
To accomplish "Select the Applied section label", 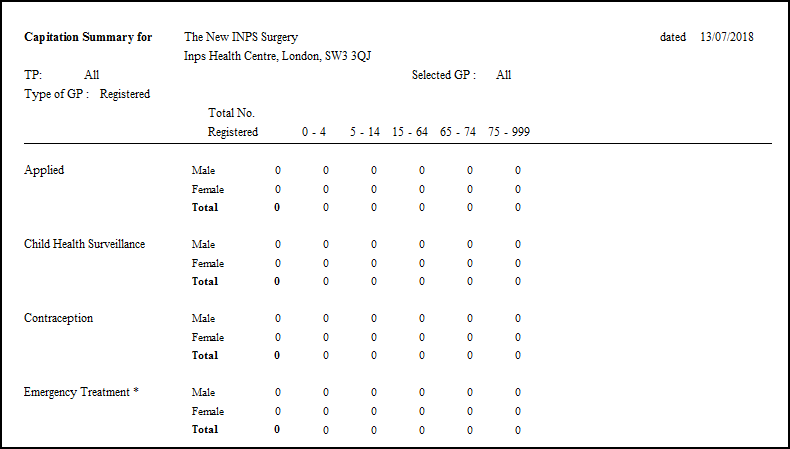I will (44, 170).
